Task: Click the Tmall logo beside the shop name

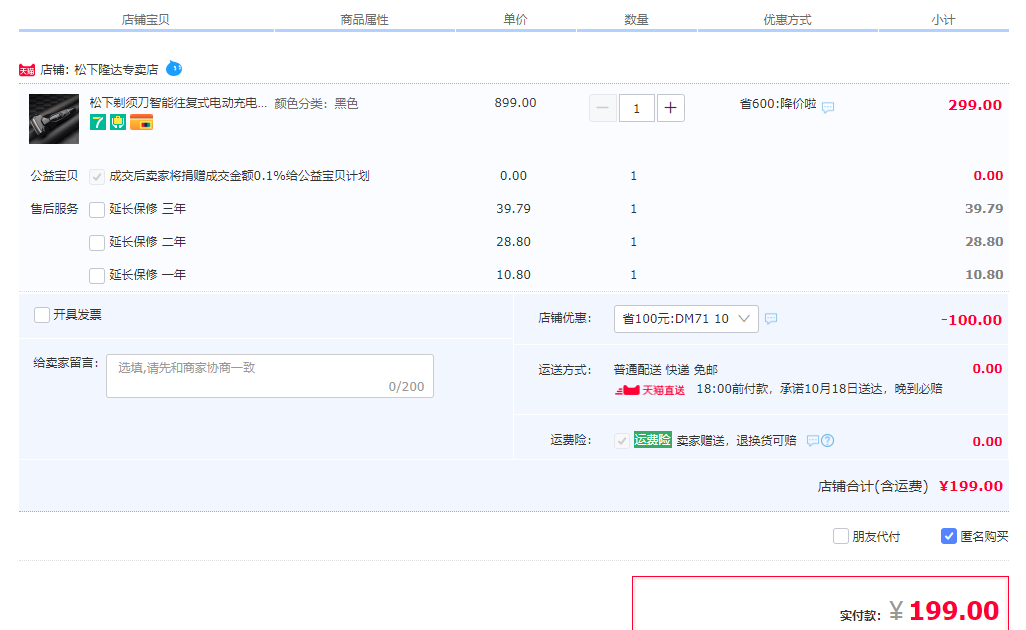Action: pyautogui.click(x=27, y=70)
